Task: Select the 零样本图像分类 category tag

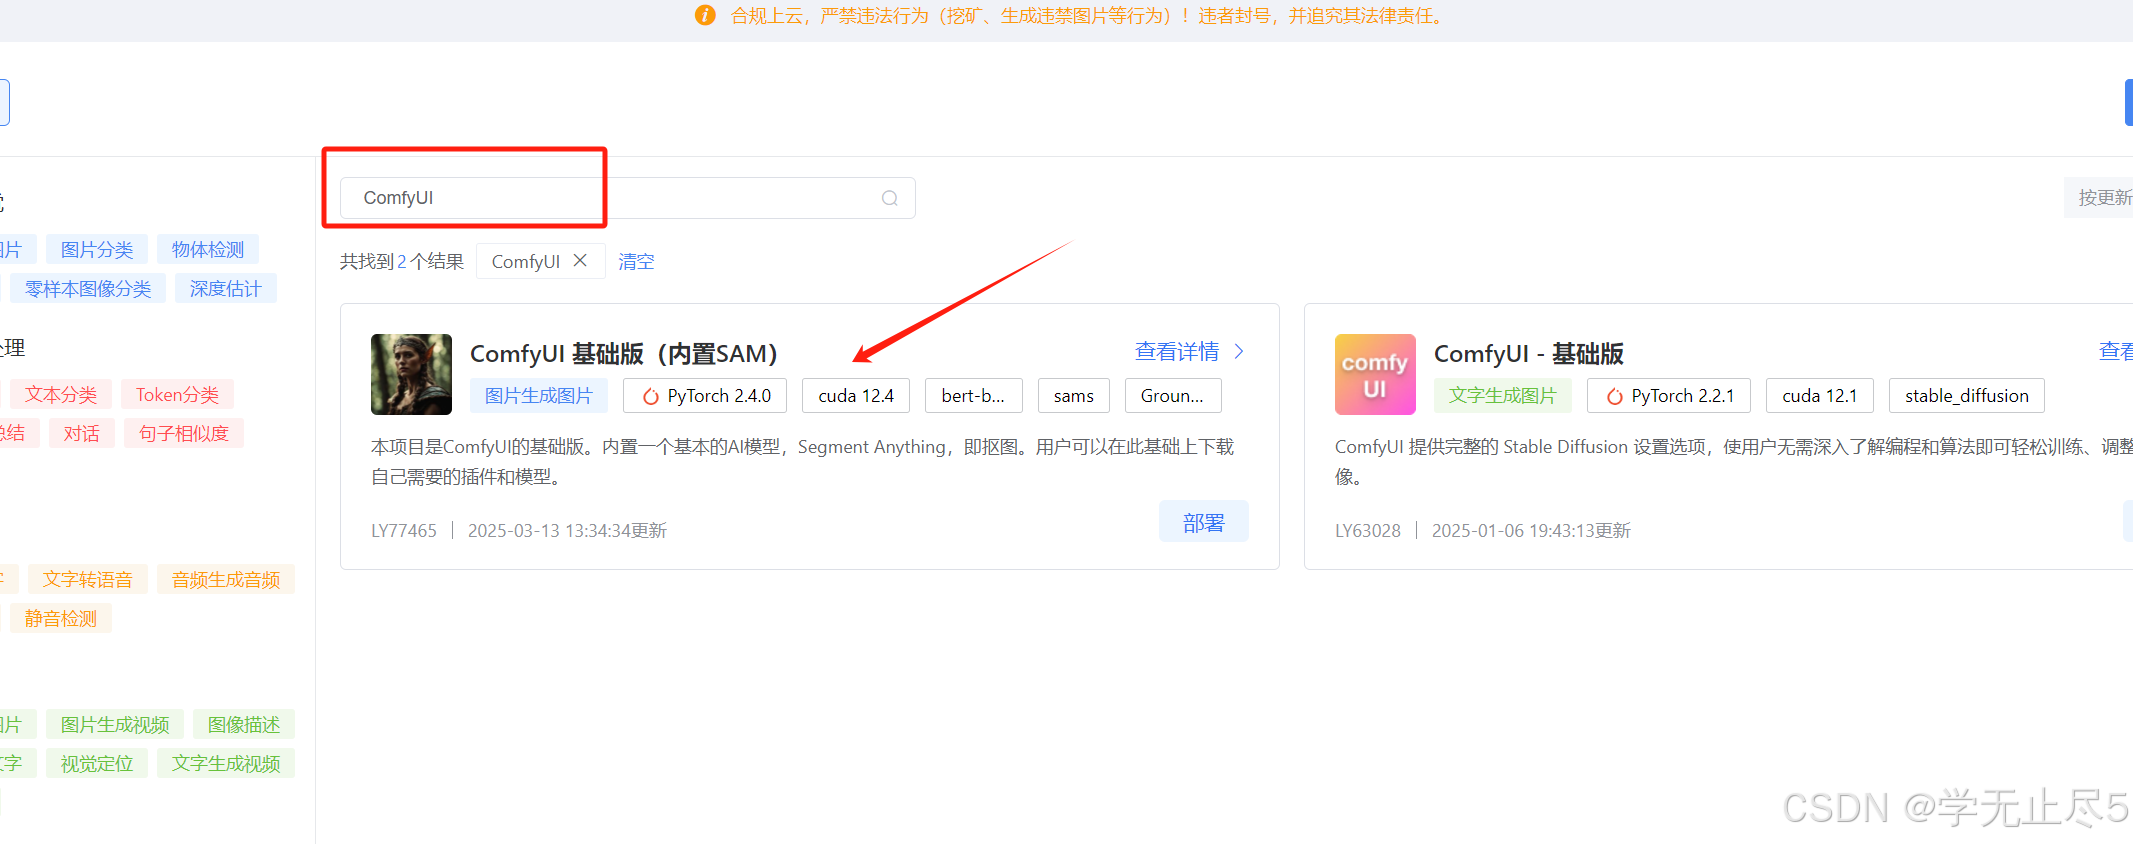Action: click(x=88, y=288)
